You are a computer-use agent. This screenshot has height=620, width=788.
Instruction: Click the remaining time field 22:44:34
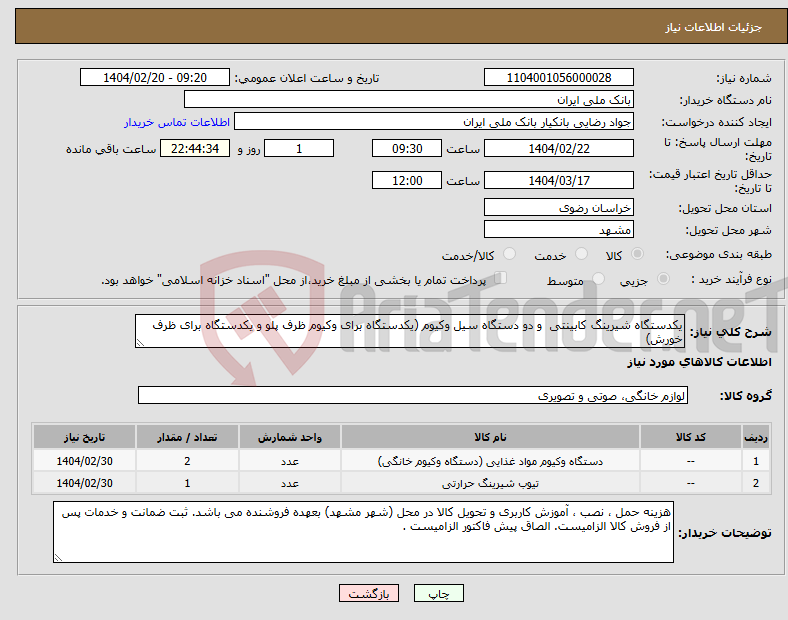[195, 149]
